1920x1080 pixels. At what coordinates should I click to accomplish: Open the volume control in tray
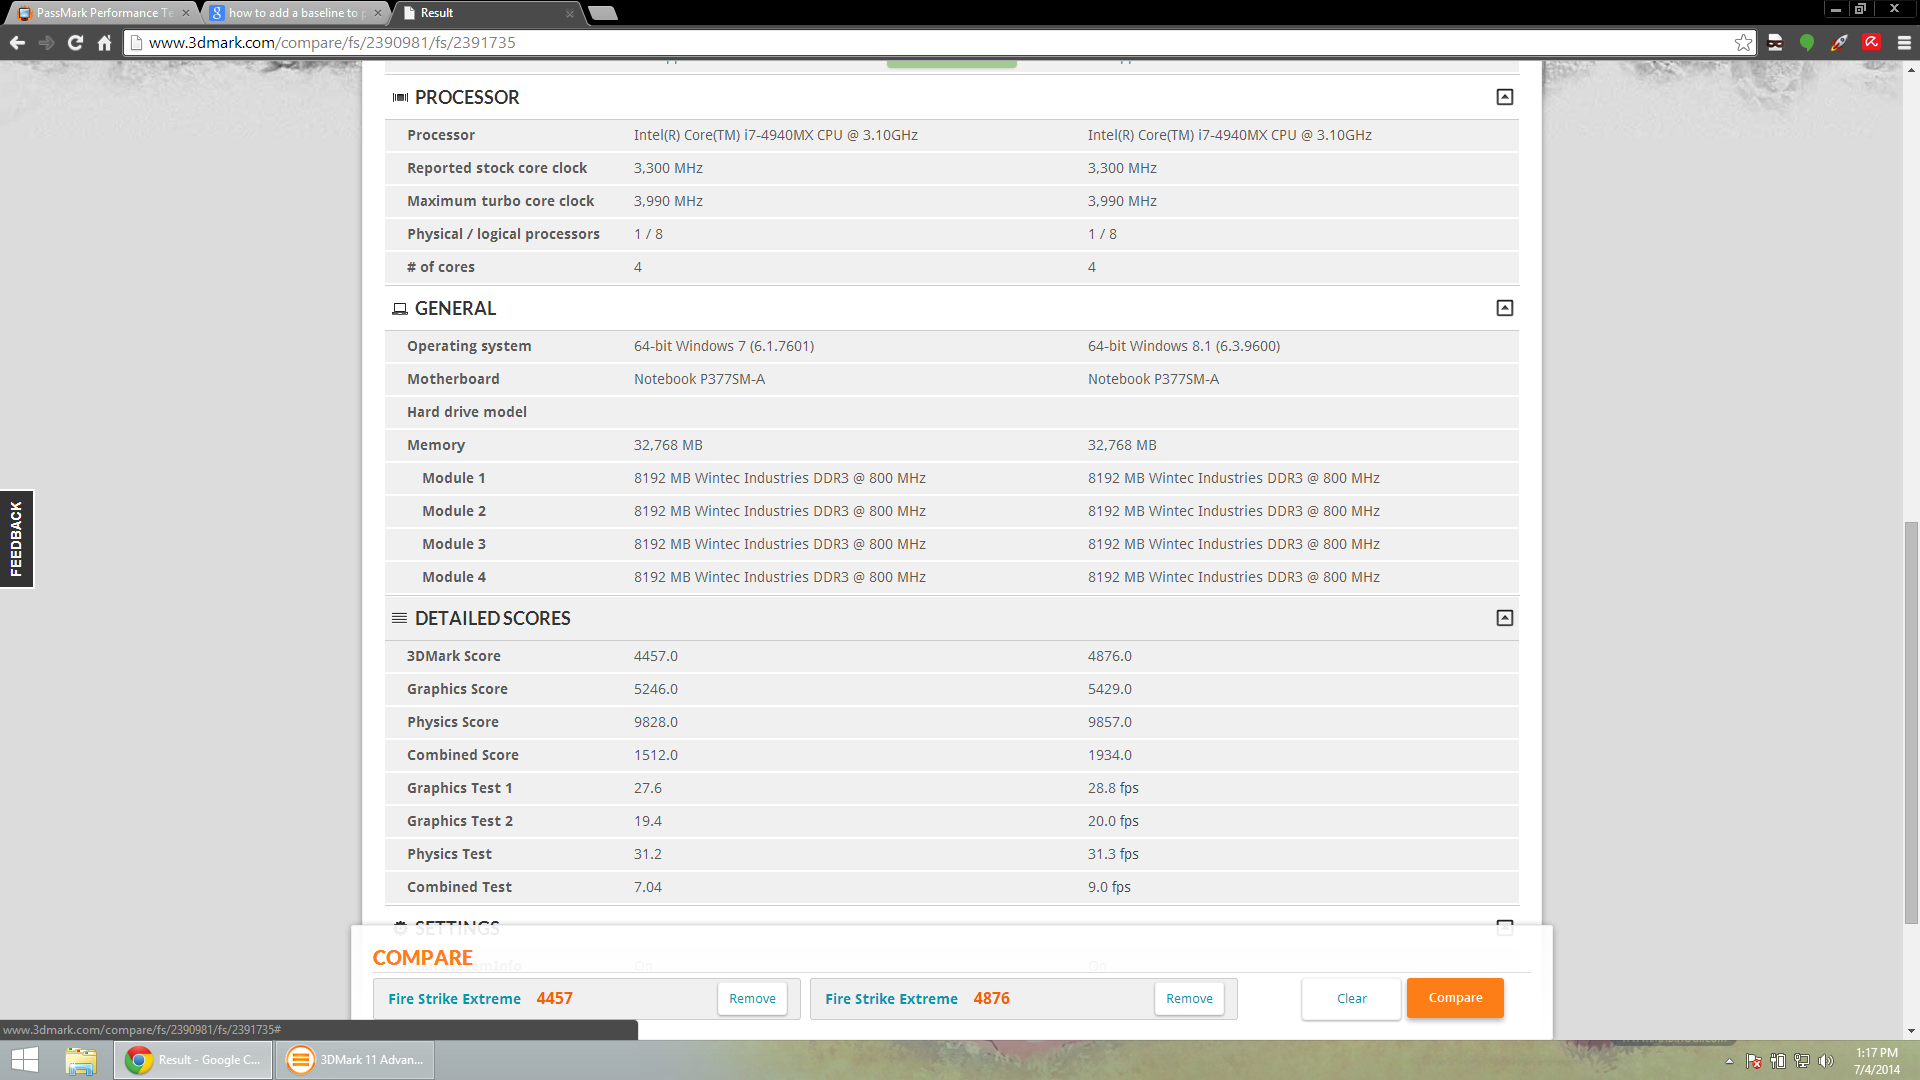(1825, 1062)
